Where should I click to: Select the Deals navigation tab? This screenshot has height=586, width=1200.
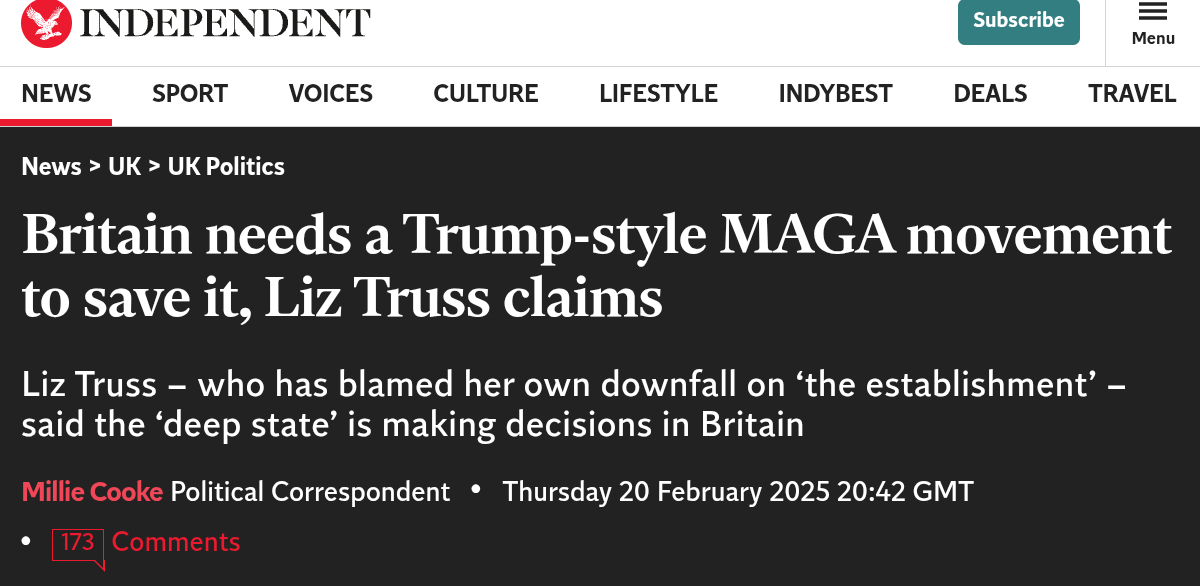(x=990, y=94)
